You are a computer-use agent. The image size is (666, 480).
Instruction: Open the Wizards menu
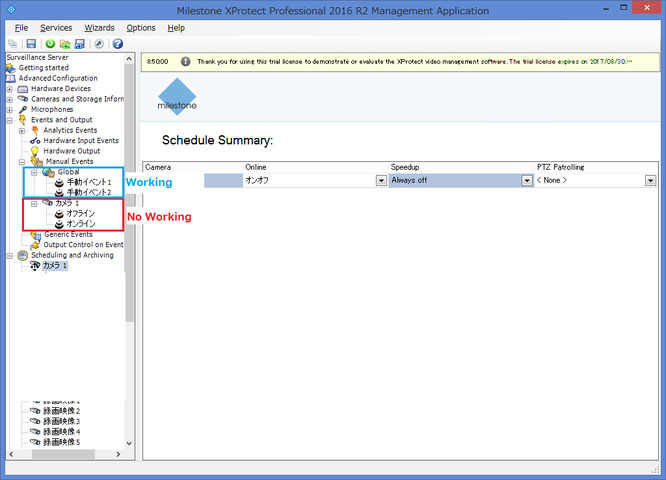pyautogui.click(x=99, y=28)
